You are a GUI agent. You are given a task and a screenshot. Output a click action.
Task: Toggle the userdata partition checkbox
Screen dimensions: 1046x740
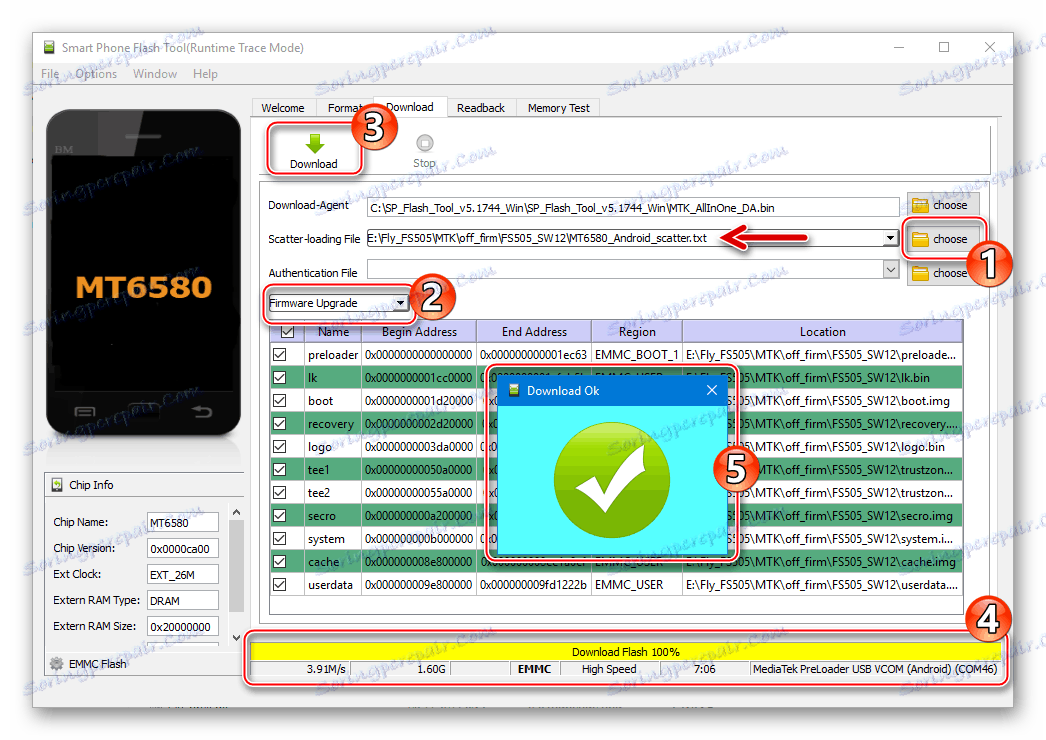(280, 585)
